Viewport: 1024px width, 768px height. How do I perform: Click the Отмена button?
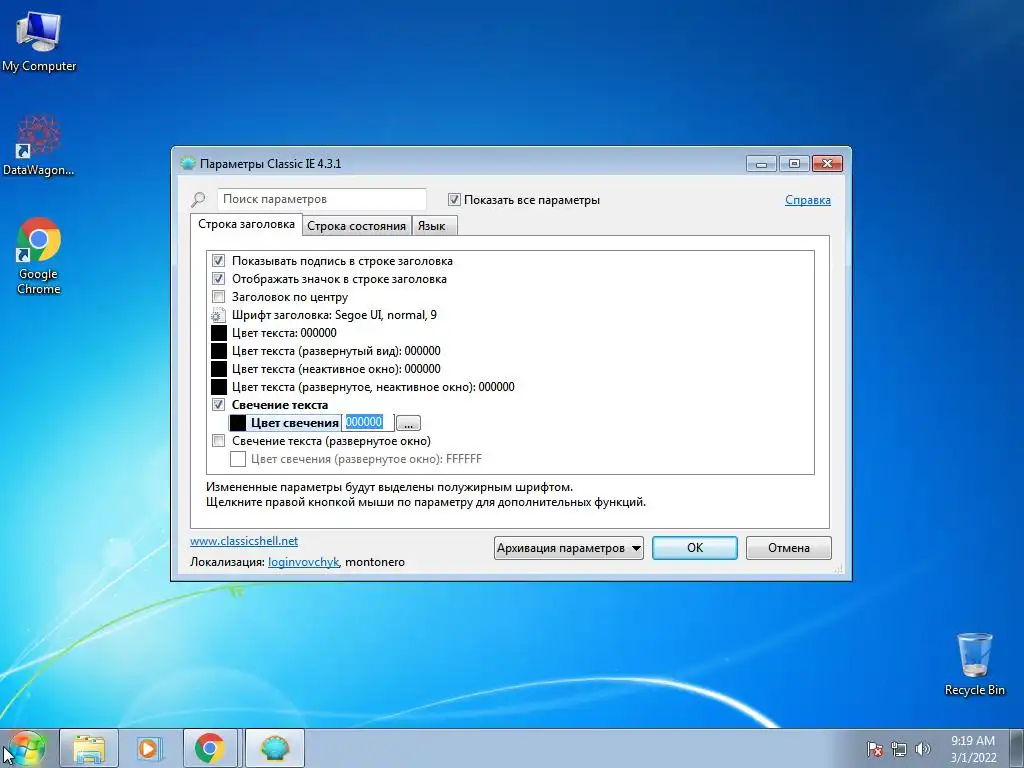(x=788, y=548)
